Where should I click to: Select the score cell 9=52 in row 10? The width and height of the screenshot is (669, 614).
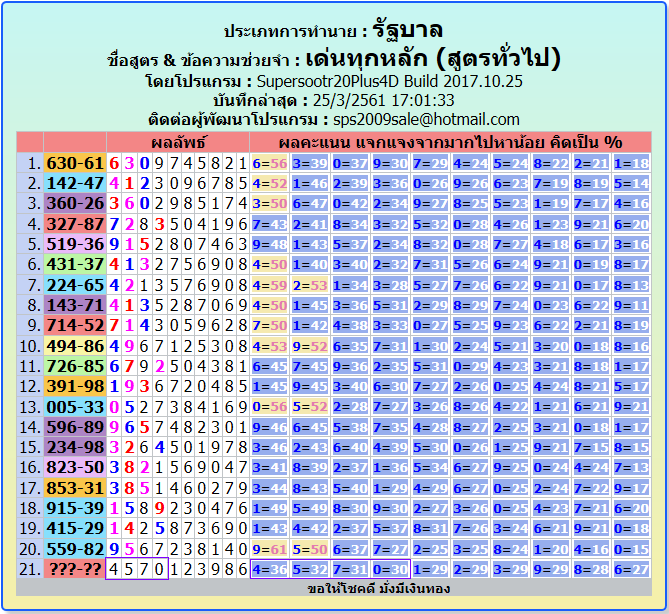(310, 346)
